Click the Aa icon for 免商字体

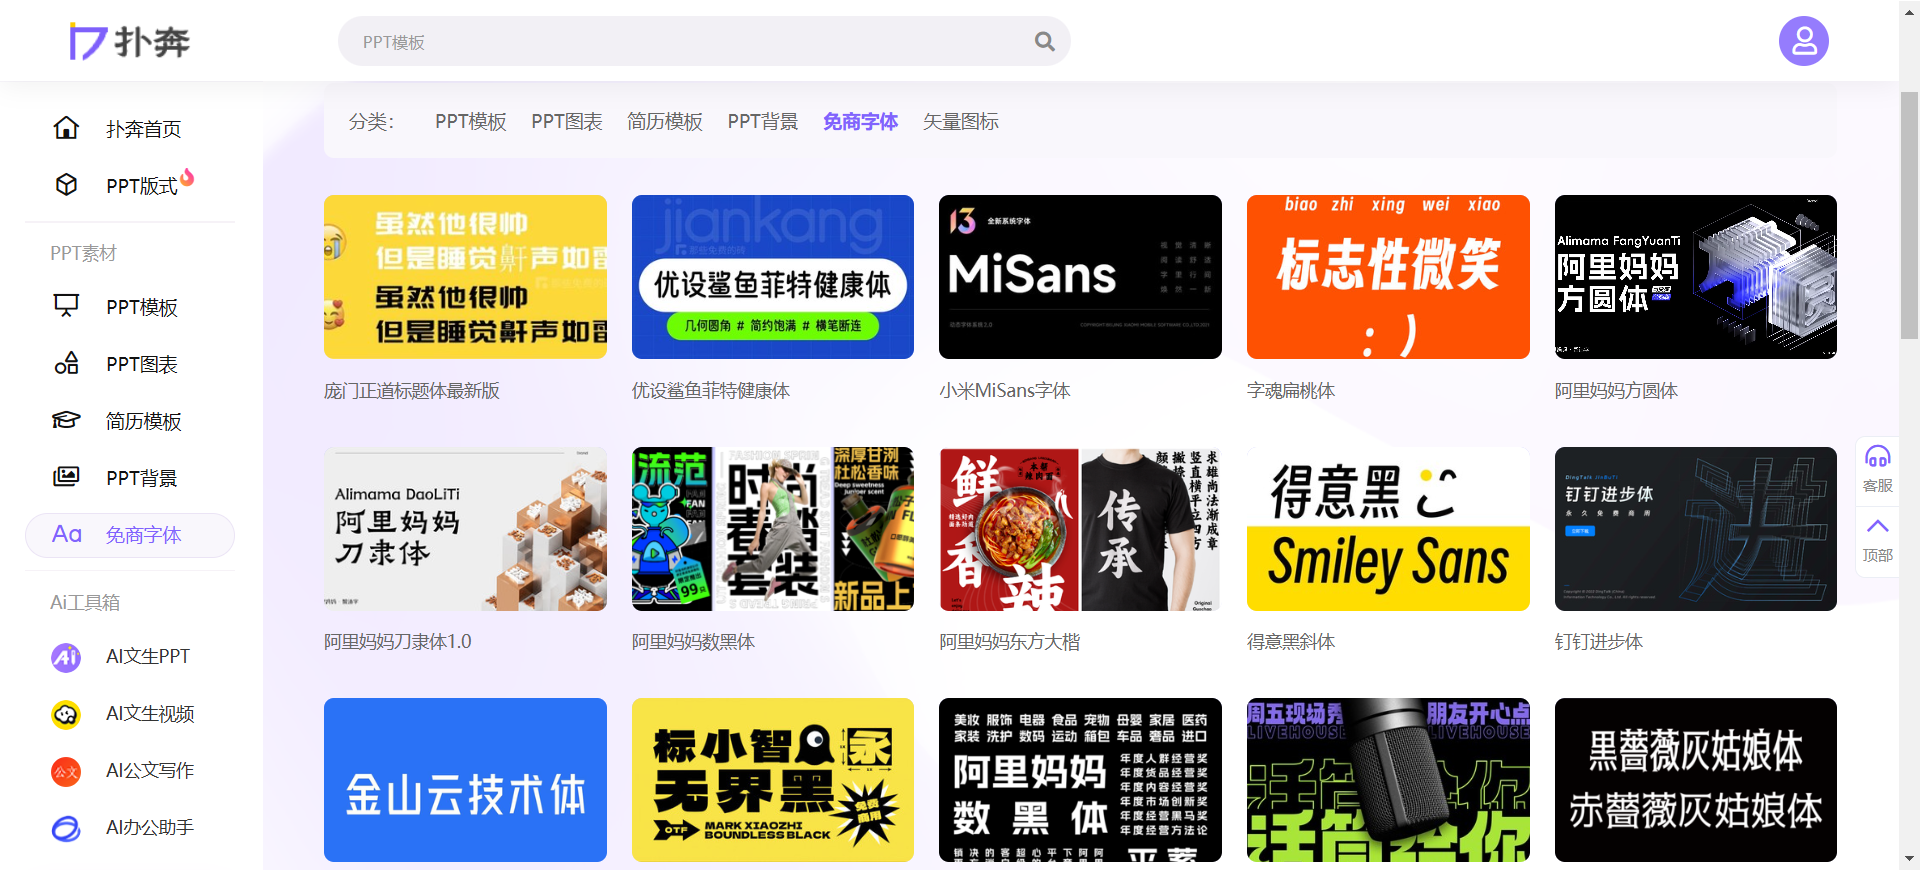67,534
